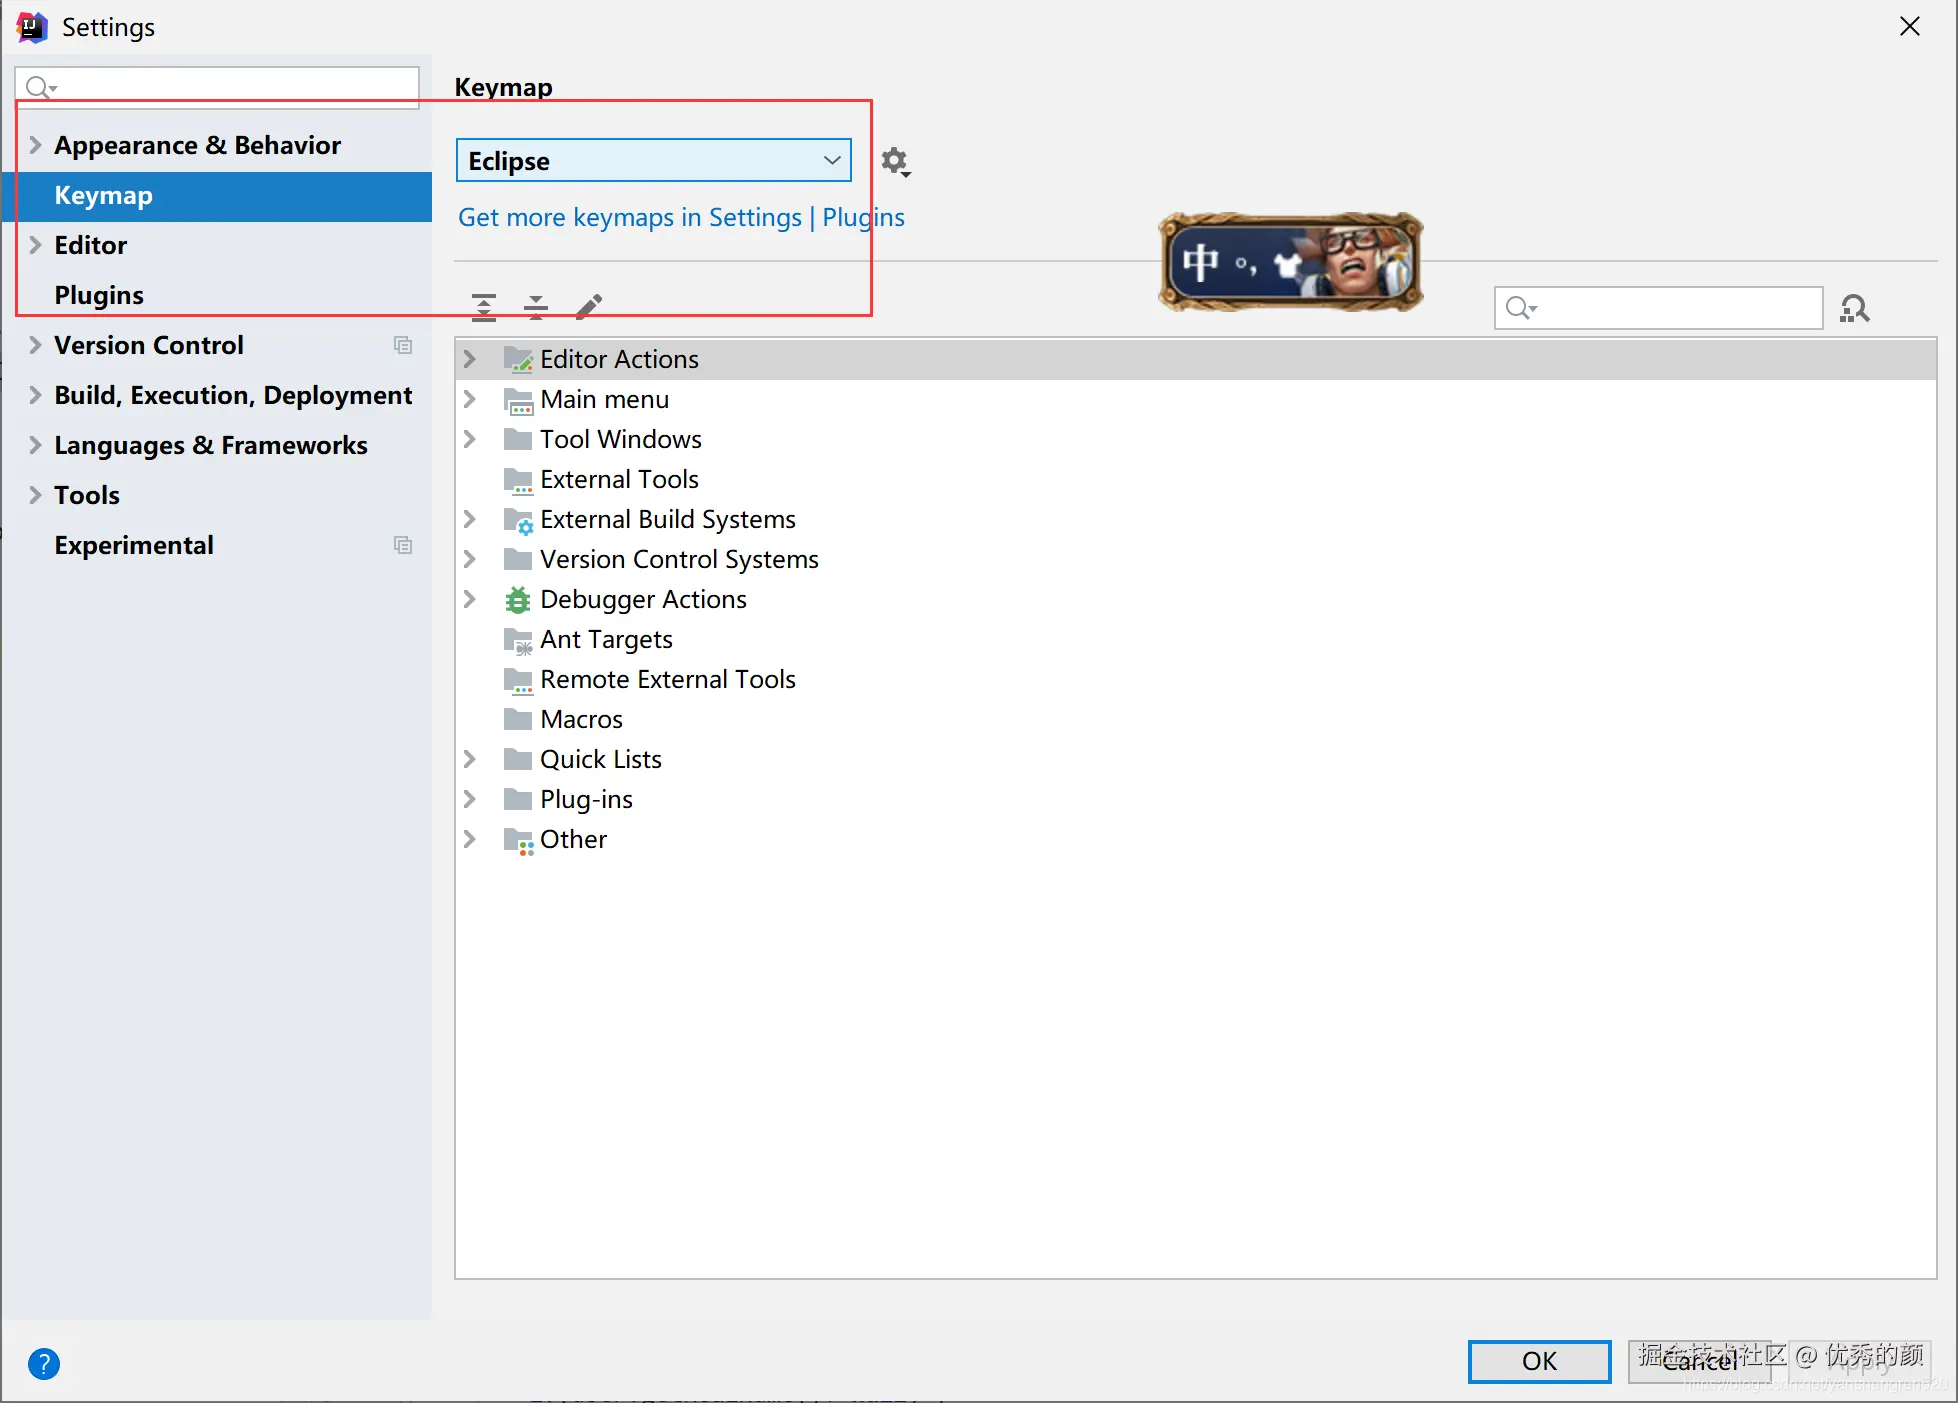1958x1403 pixels.
Task: Expand Appearance & Behavior settings section
Action: 35,145
